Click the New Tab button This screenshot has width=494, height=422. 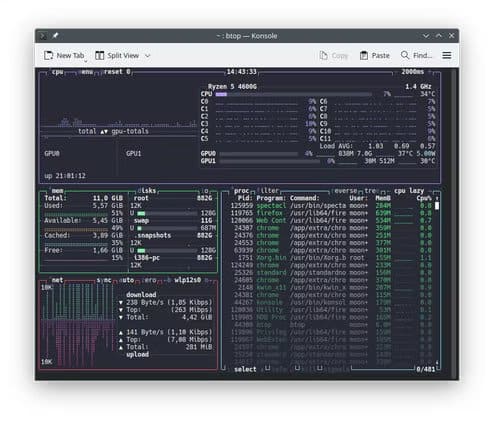click(64, 55)
